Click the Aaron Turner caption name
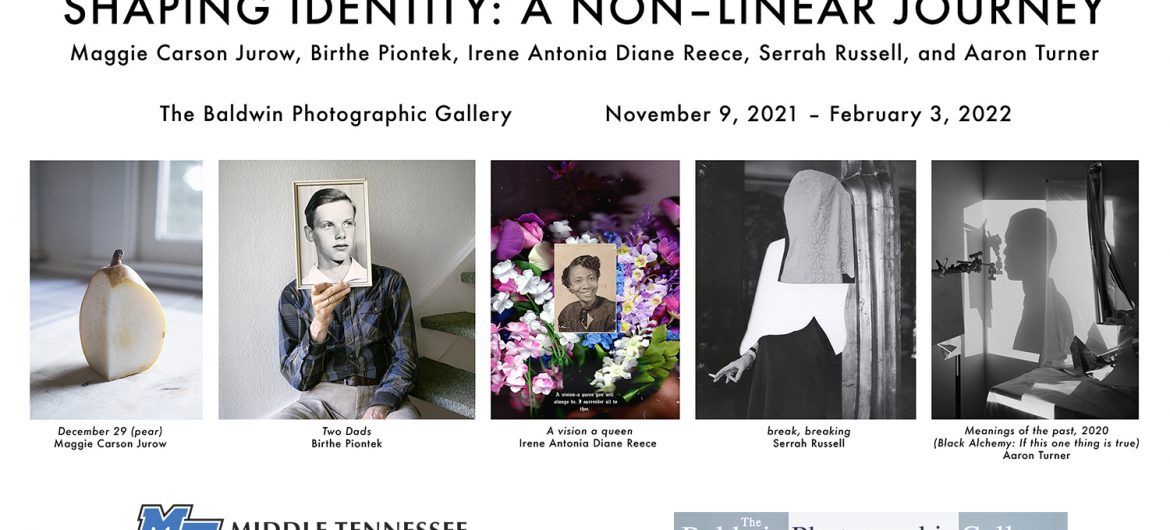1170x530 pixels. point(1036,455)
